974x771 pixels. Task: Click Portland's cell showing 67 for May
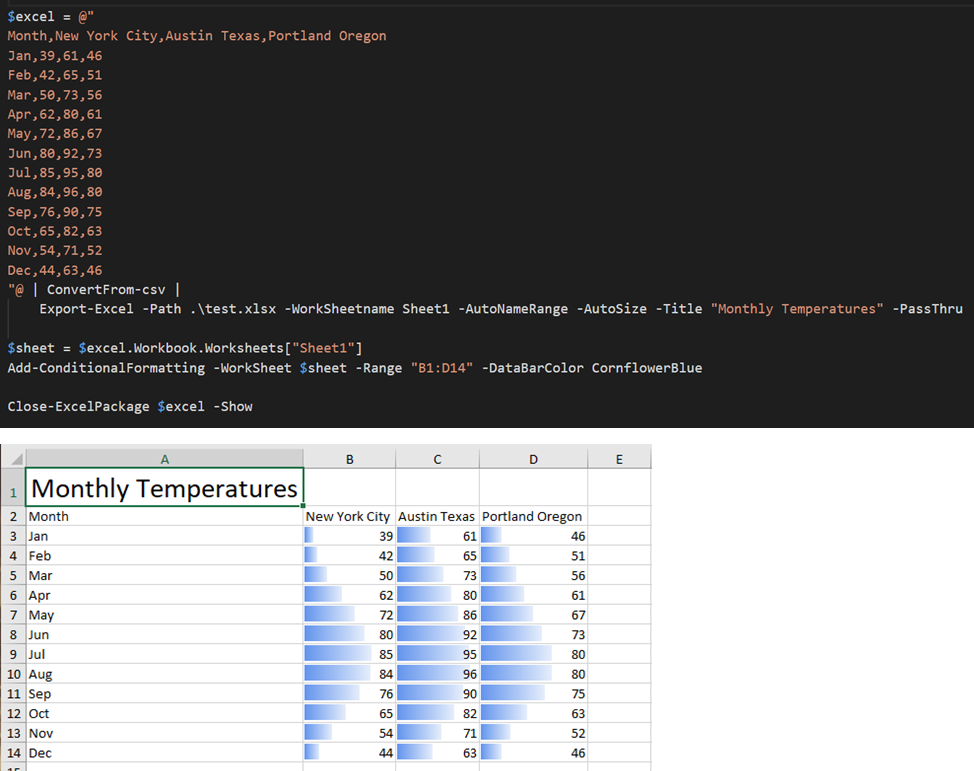tap(533, 615)
